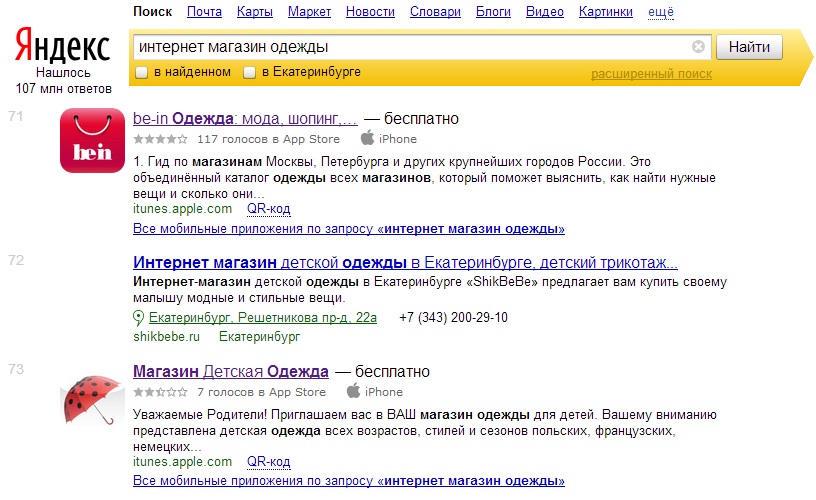Click result number 72
The width and height of the screenshot is (816, 500).
[x=16, y=260]
